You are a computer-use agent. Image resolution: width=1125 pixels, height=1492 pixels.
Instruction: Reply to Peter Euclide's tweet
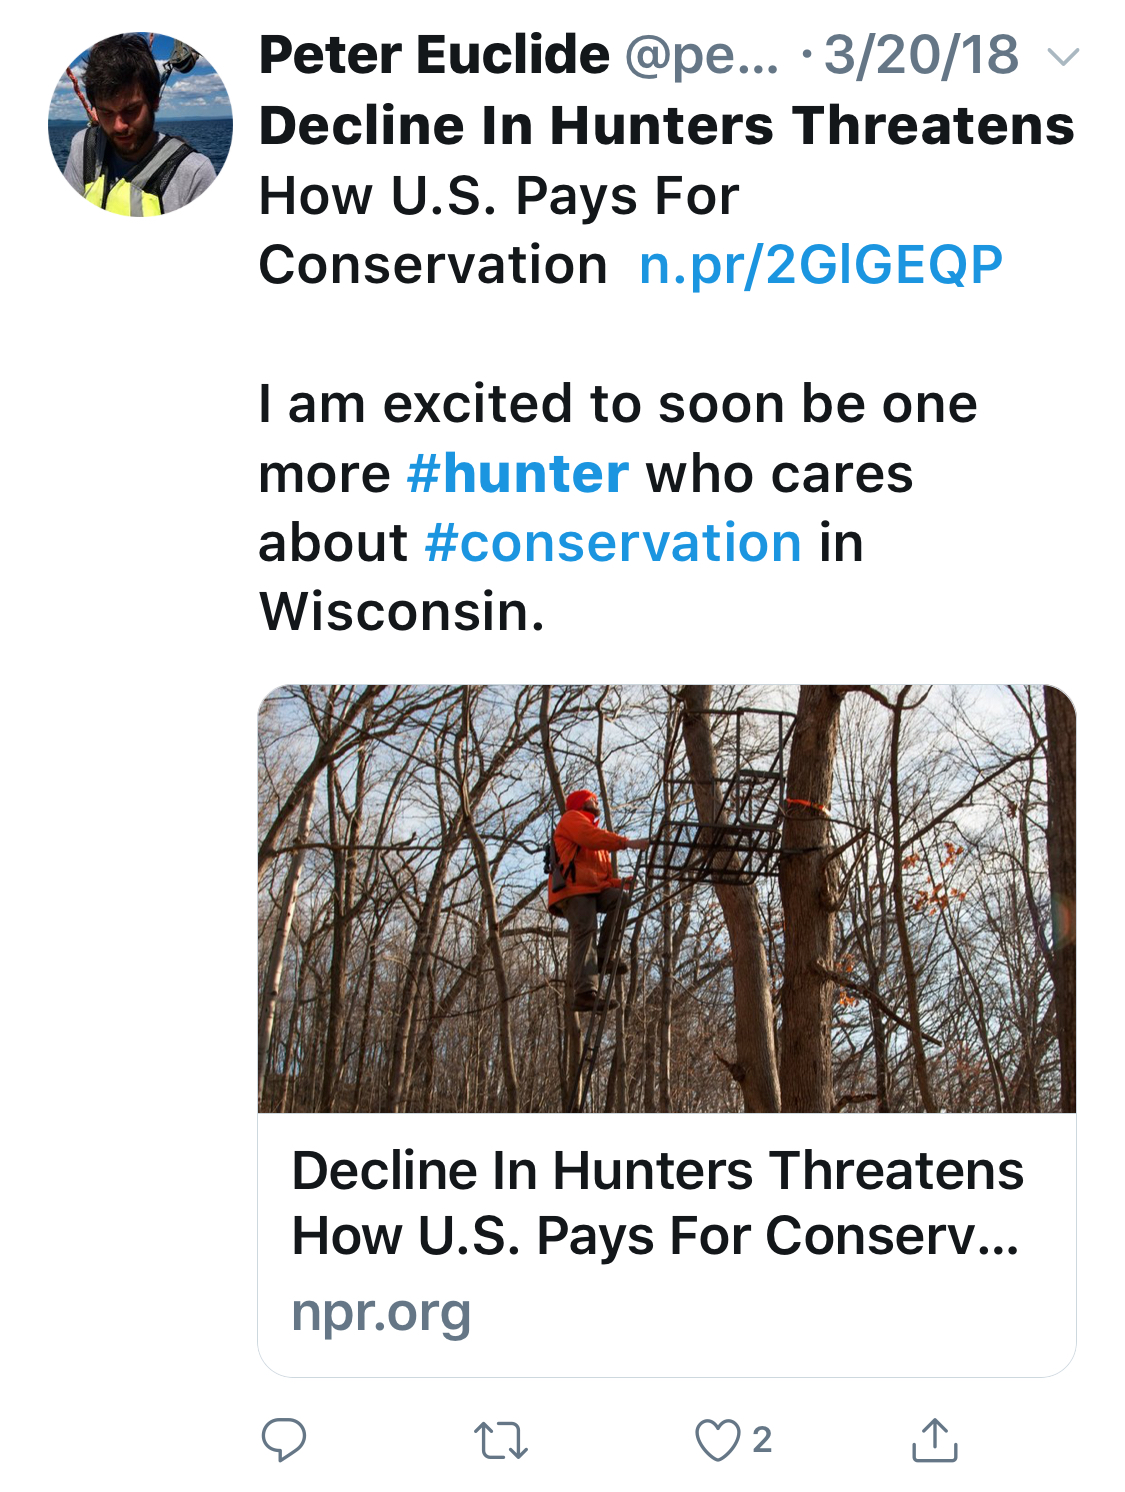(x=283, y=1440)
